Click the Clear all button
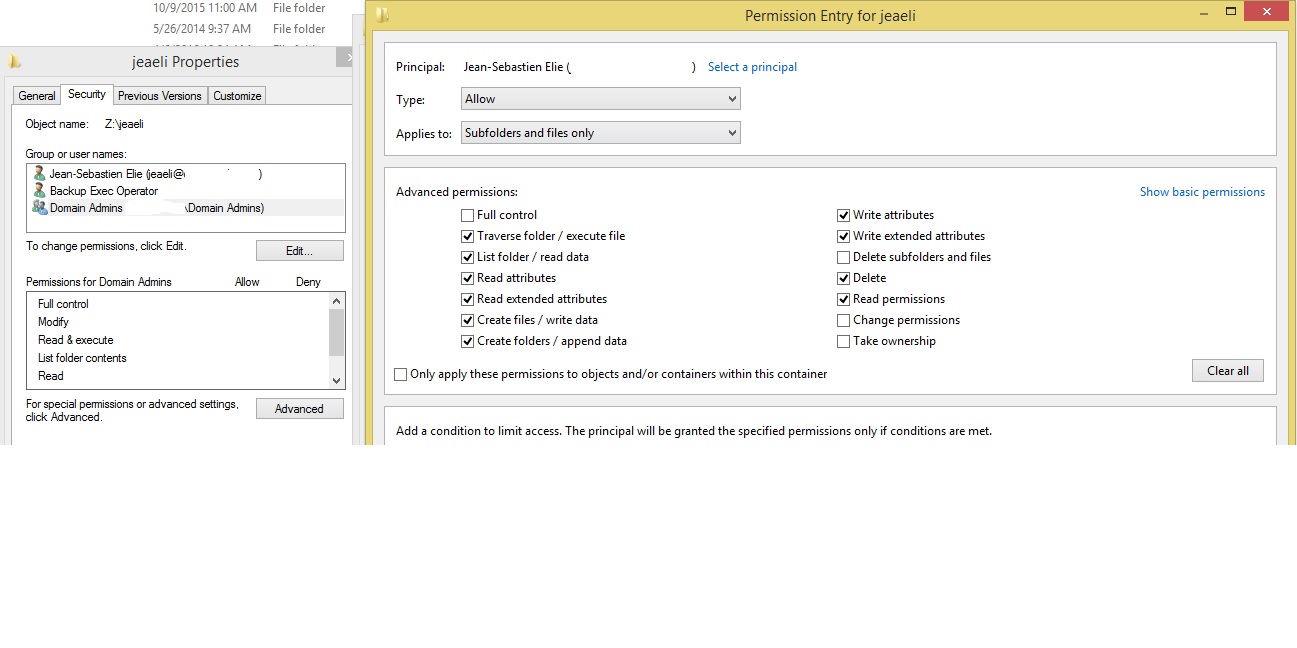The width and height of the screenshot is (1297, 648). point(1228,370)
